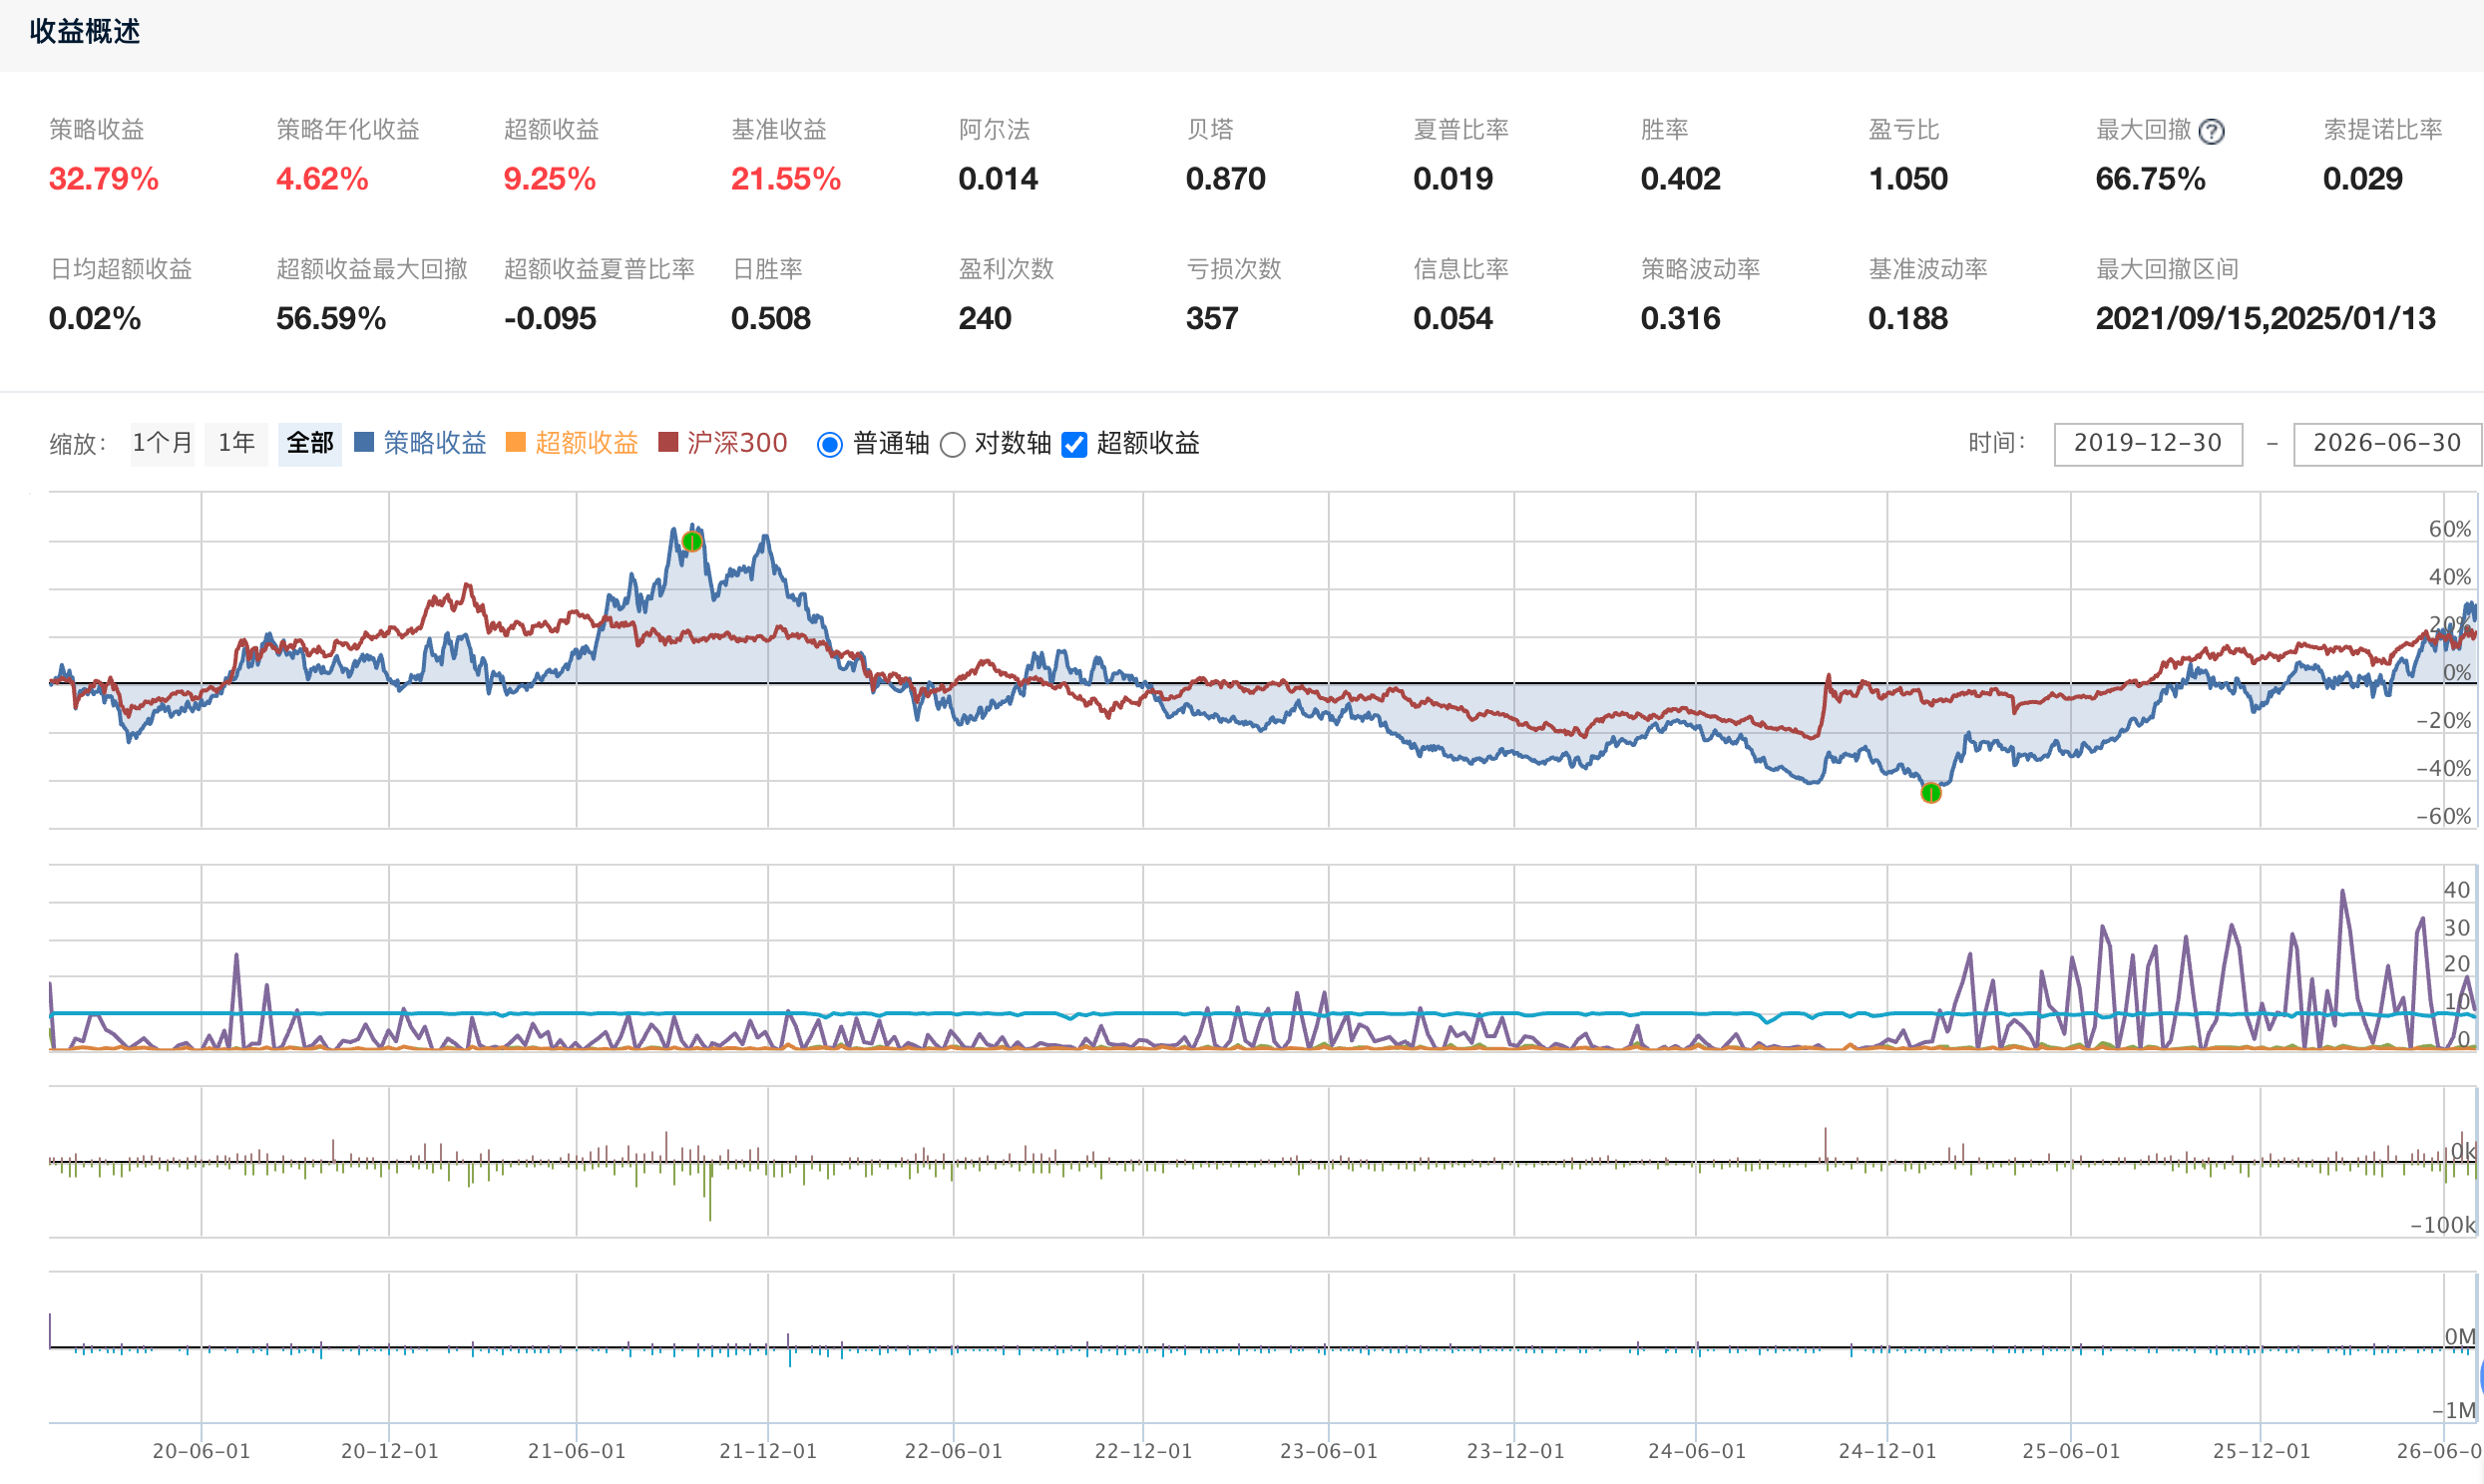Click the orange 超额收益 legend label

[x=587, y=443]
